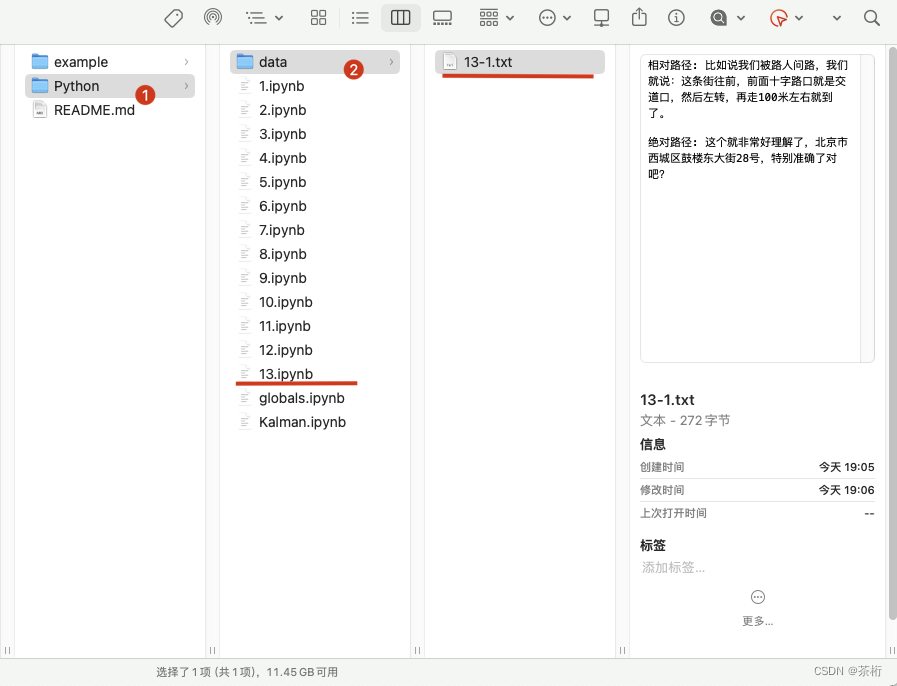
Task: Switch to list view
Action: 360,18
